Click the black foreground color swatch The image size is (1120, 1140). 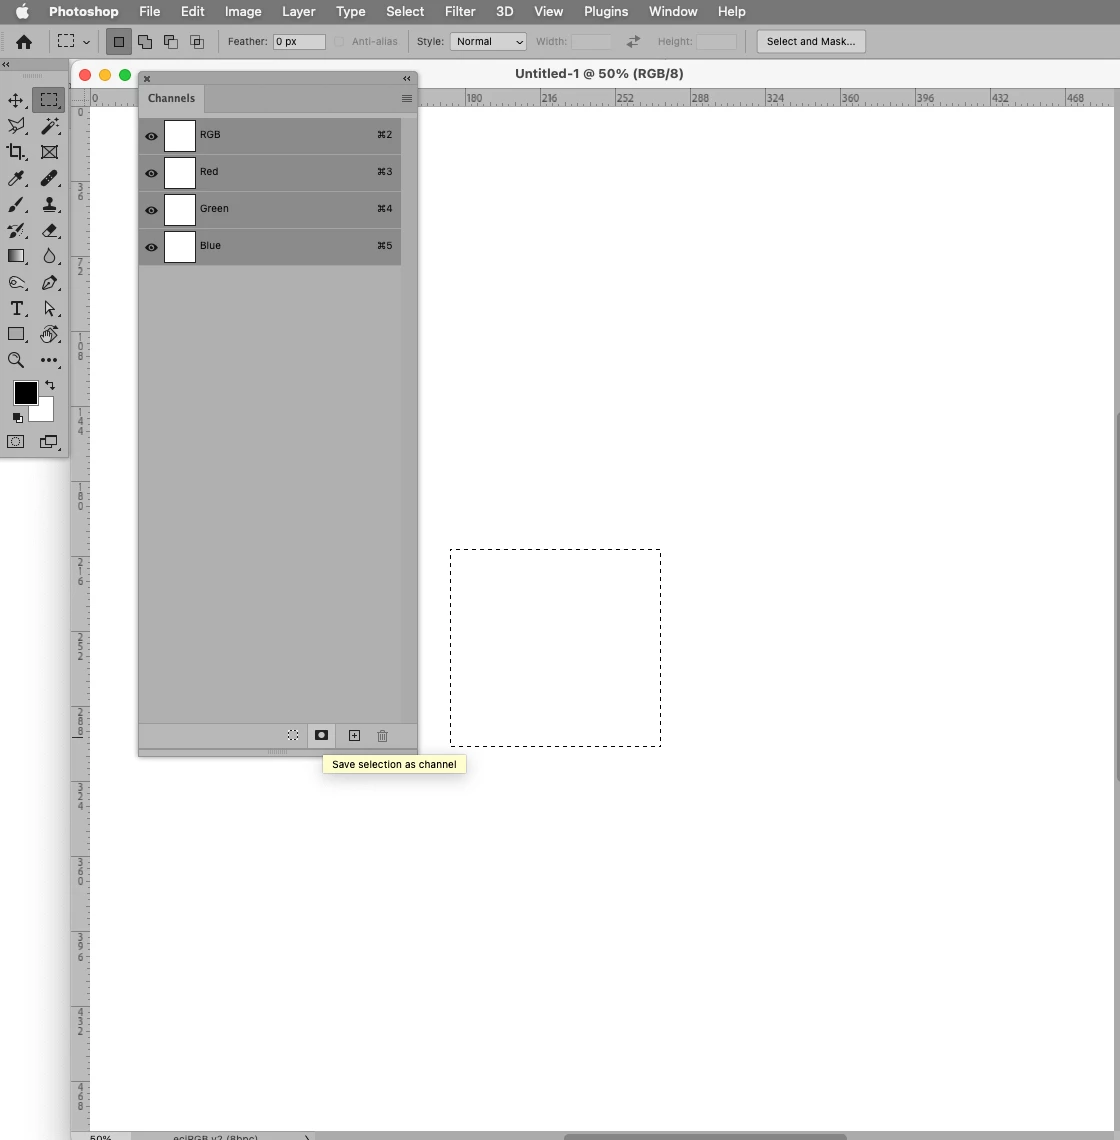[x=25, y=393]
